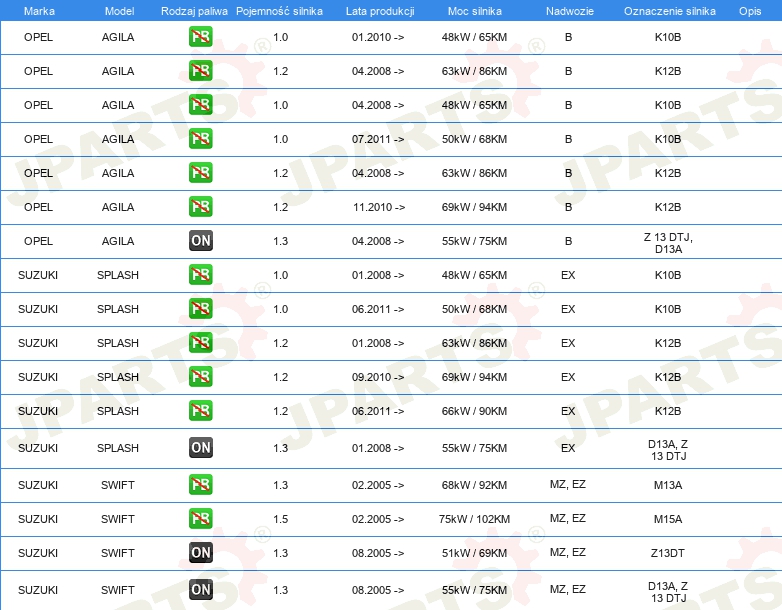Screen dimensions: 782x610
Task: Click the Oznaczenie silnika column header
Action: coord(670,11)
